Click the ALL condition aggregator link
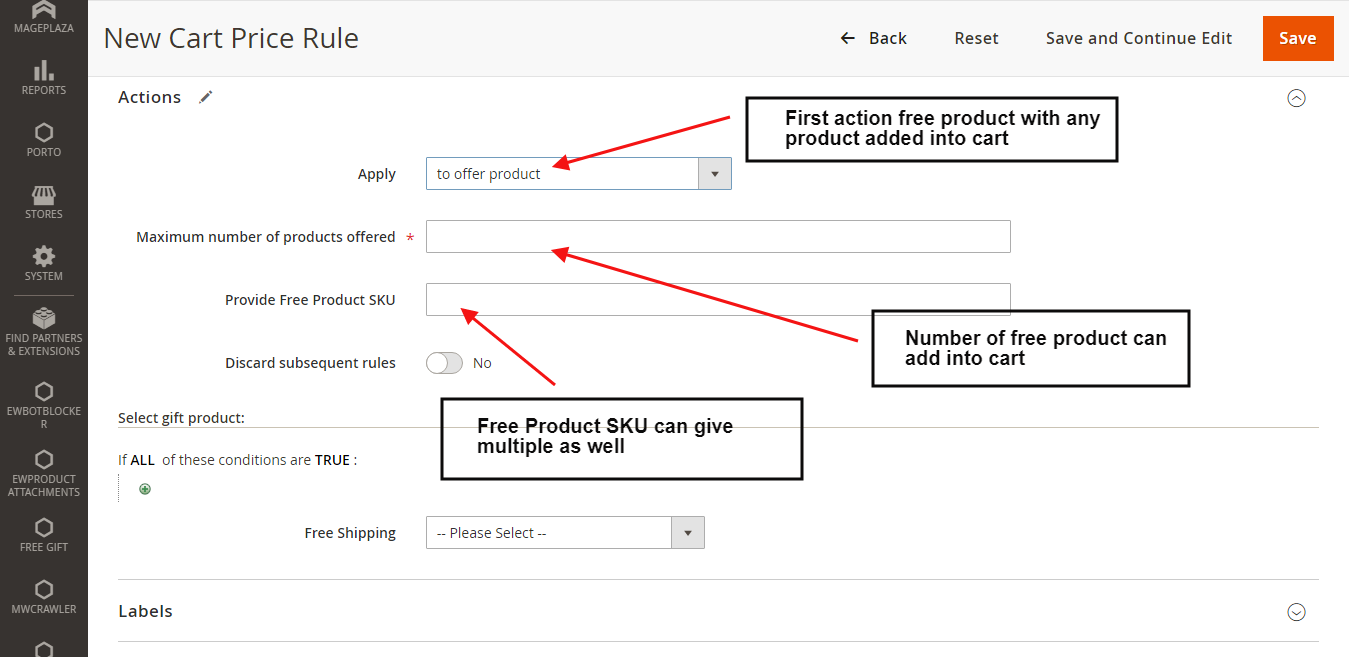Viewport: 1349px width, 657px height. (142, 460)
